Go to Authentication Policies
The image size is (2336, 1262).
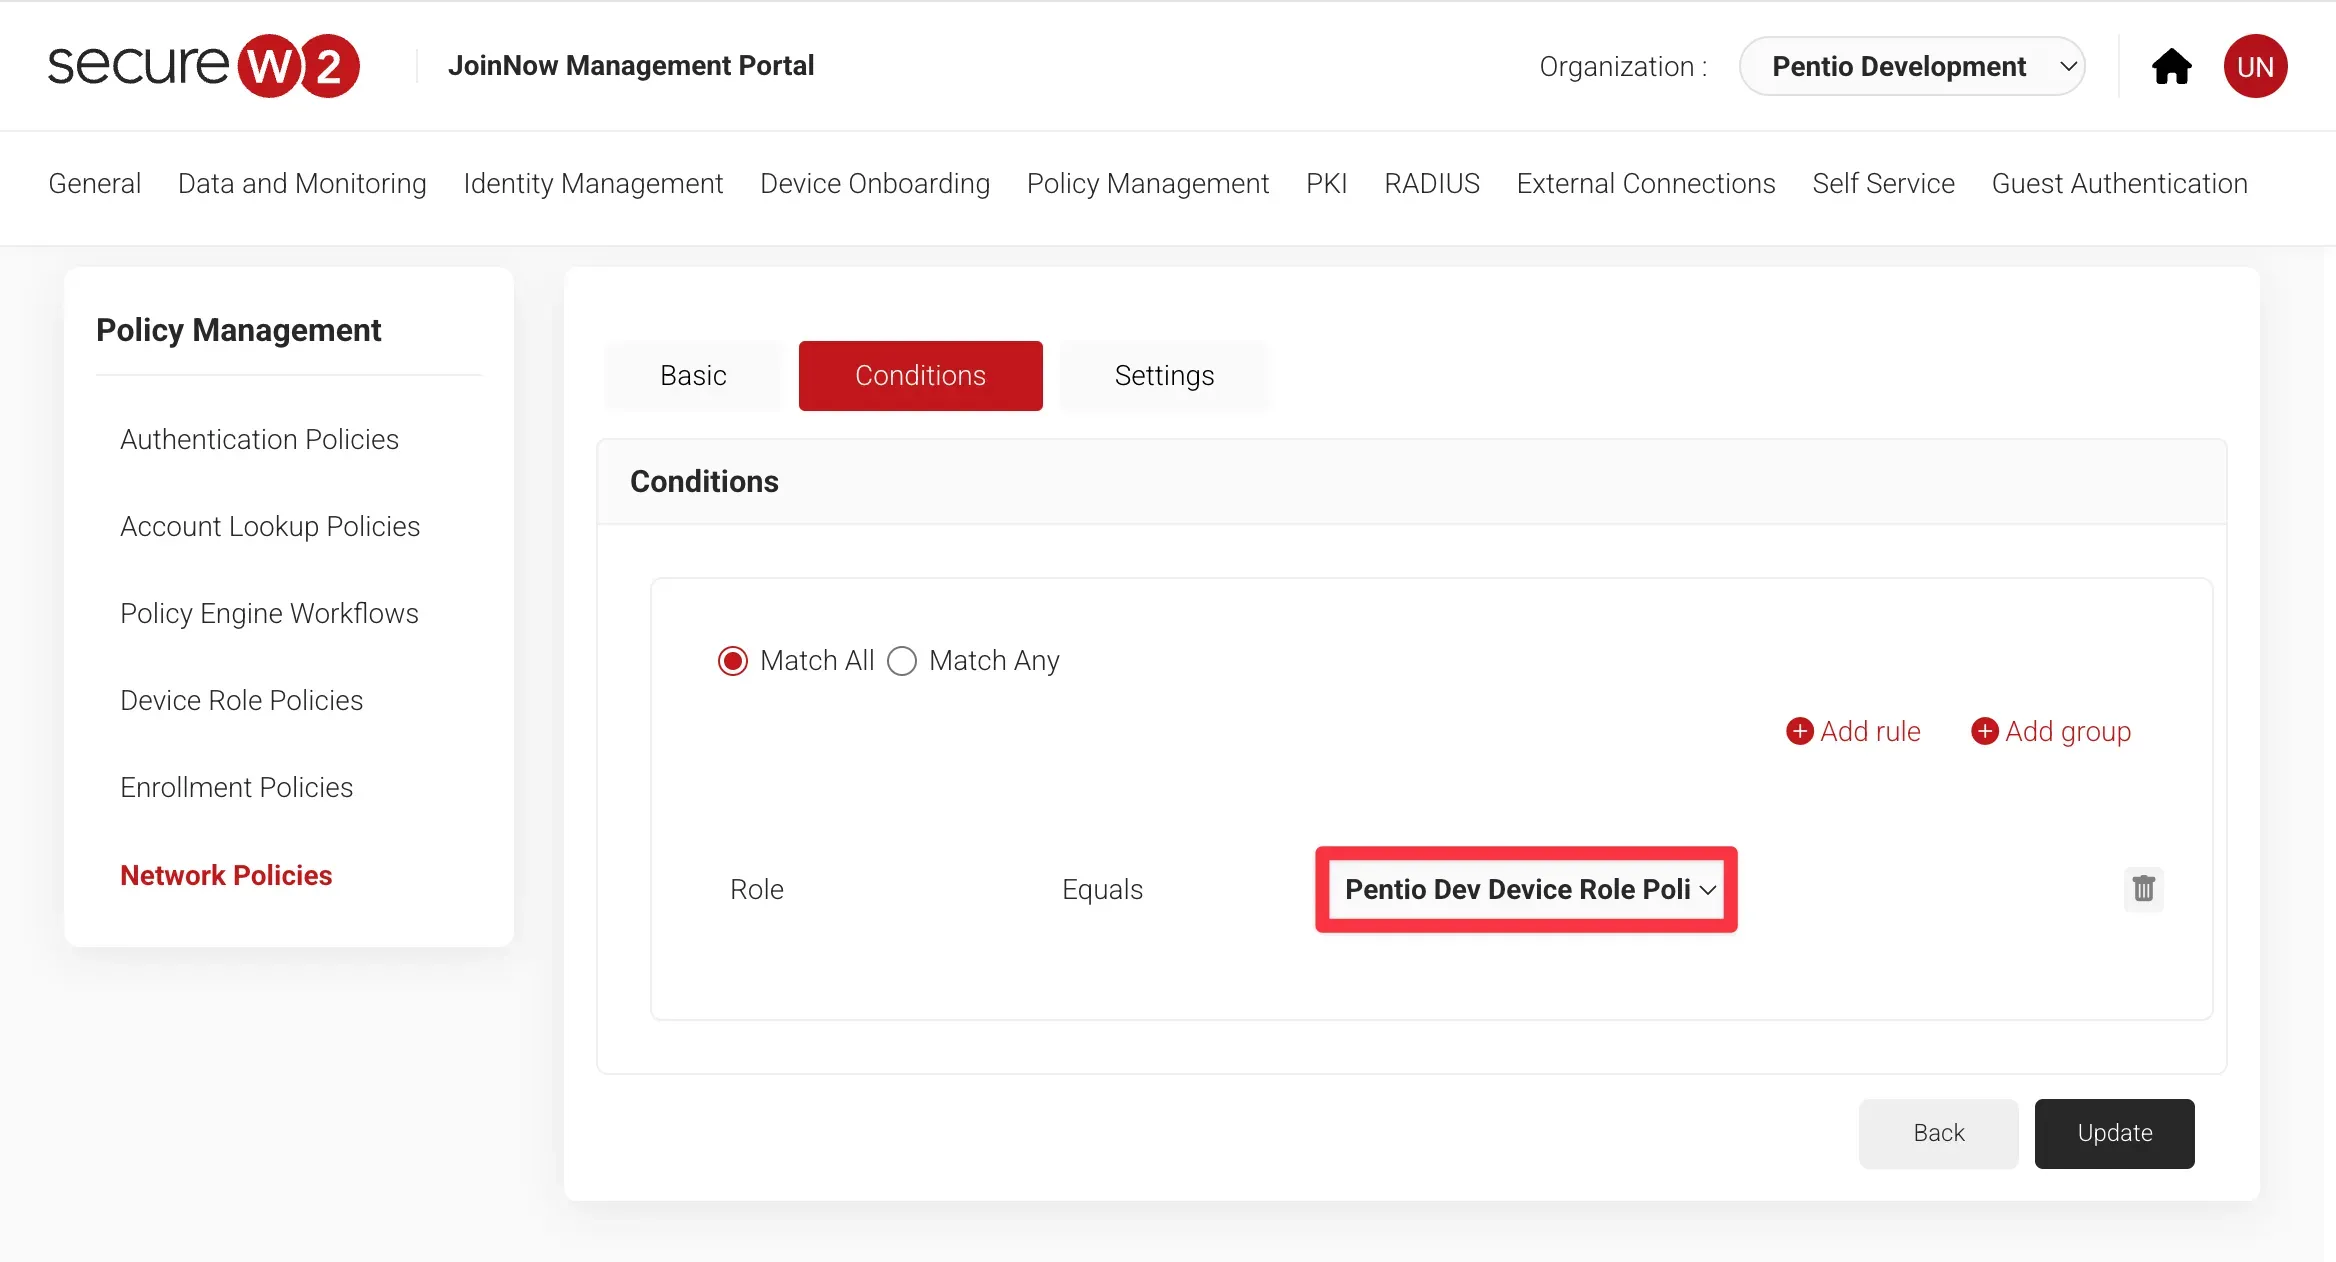pos(259,439)
